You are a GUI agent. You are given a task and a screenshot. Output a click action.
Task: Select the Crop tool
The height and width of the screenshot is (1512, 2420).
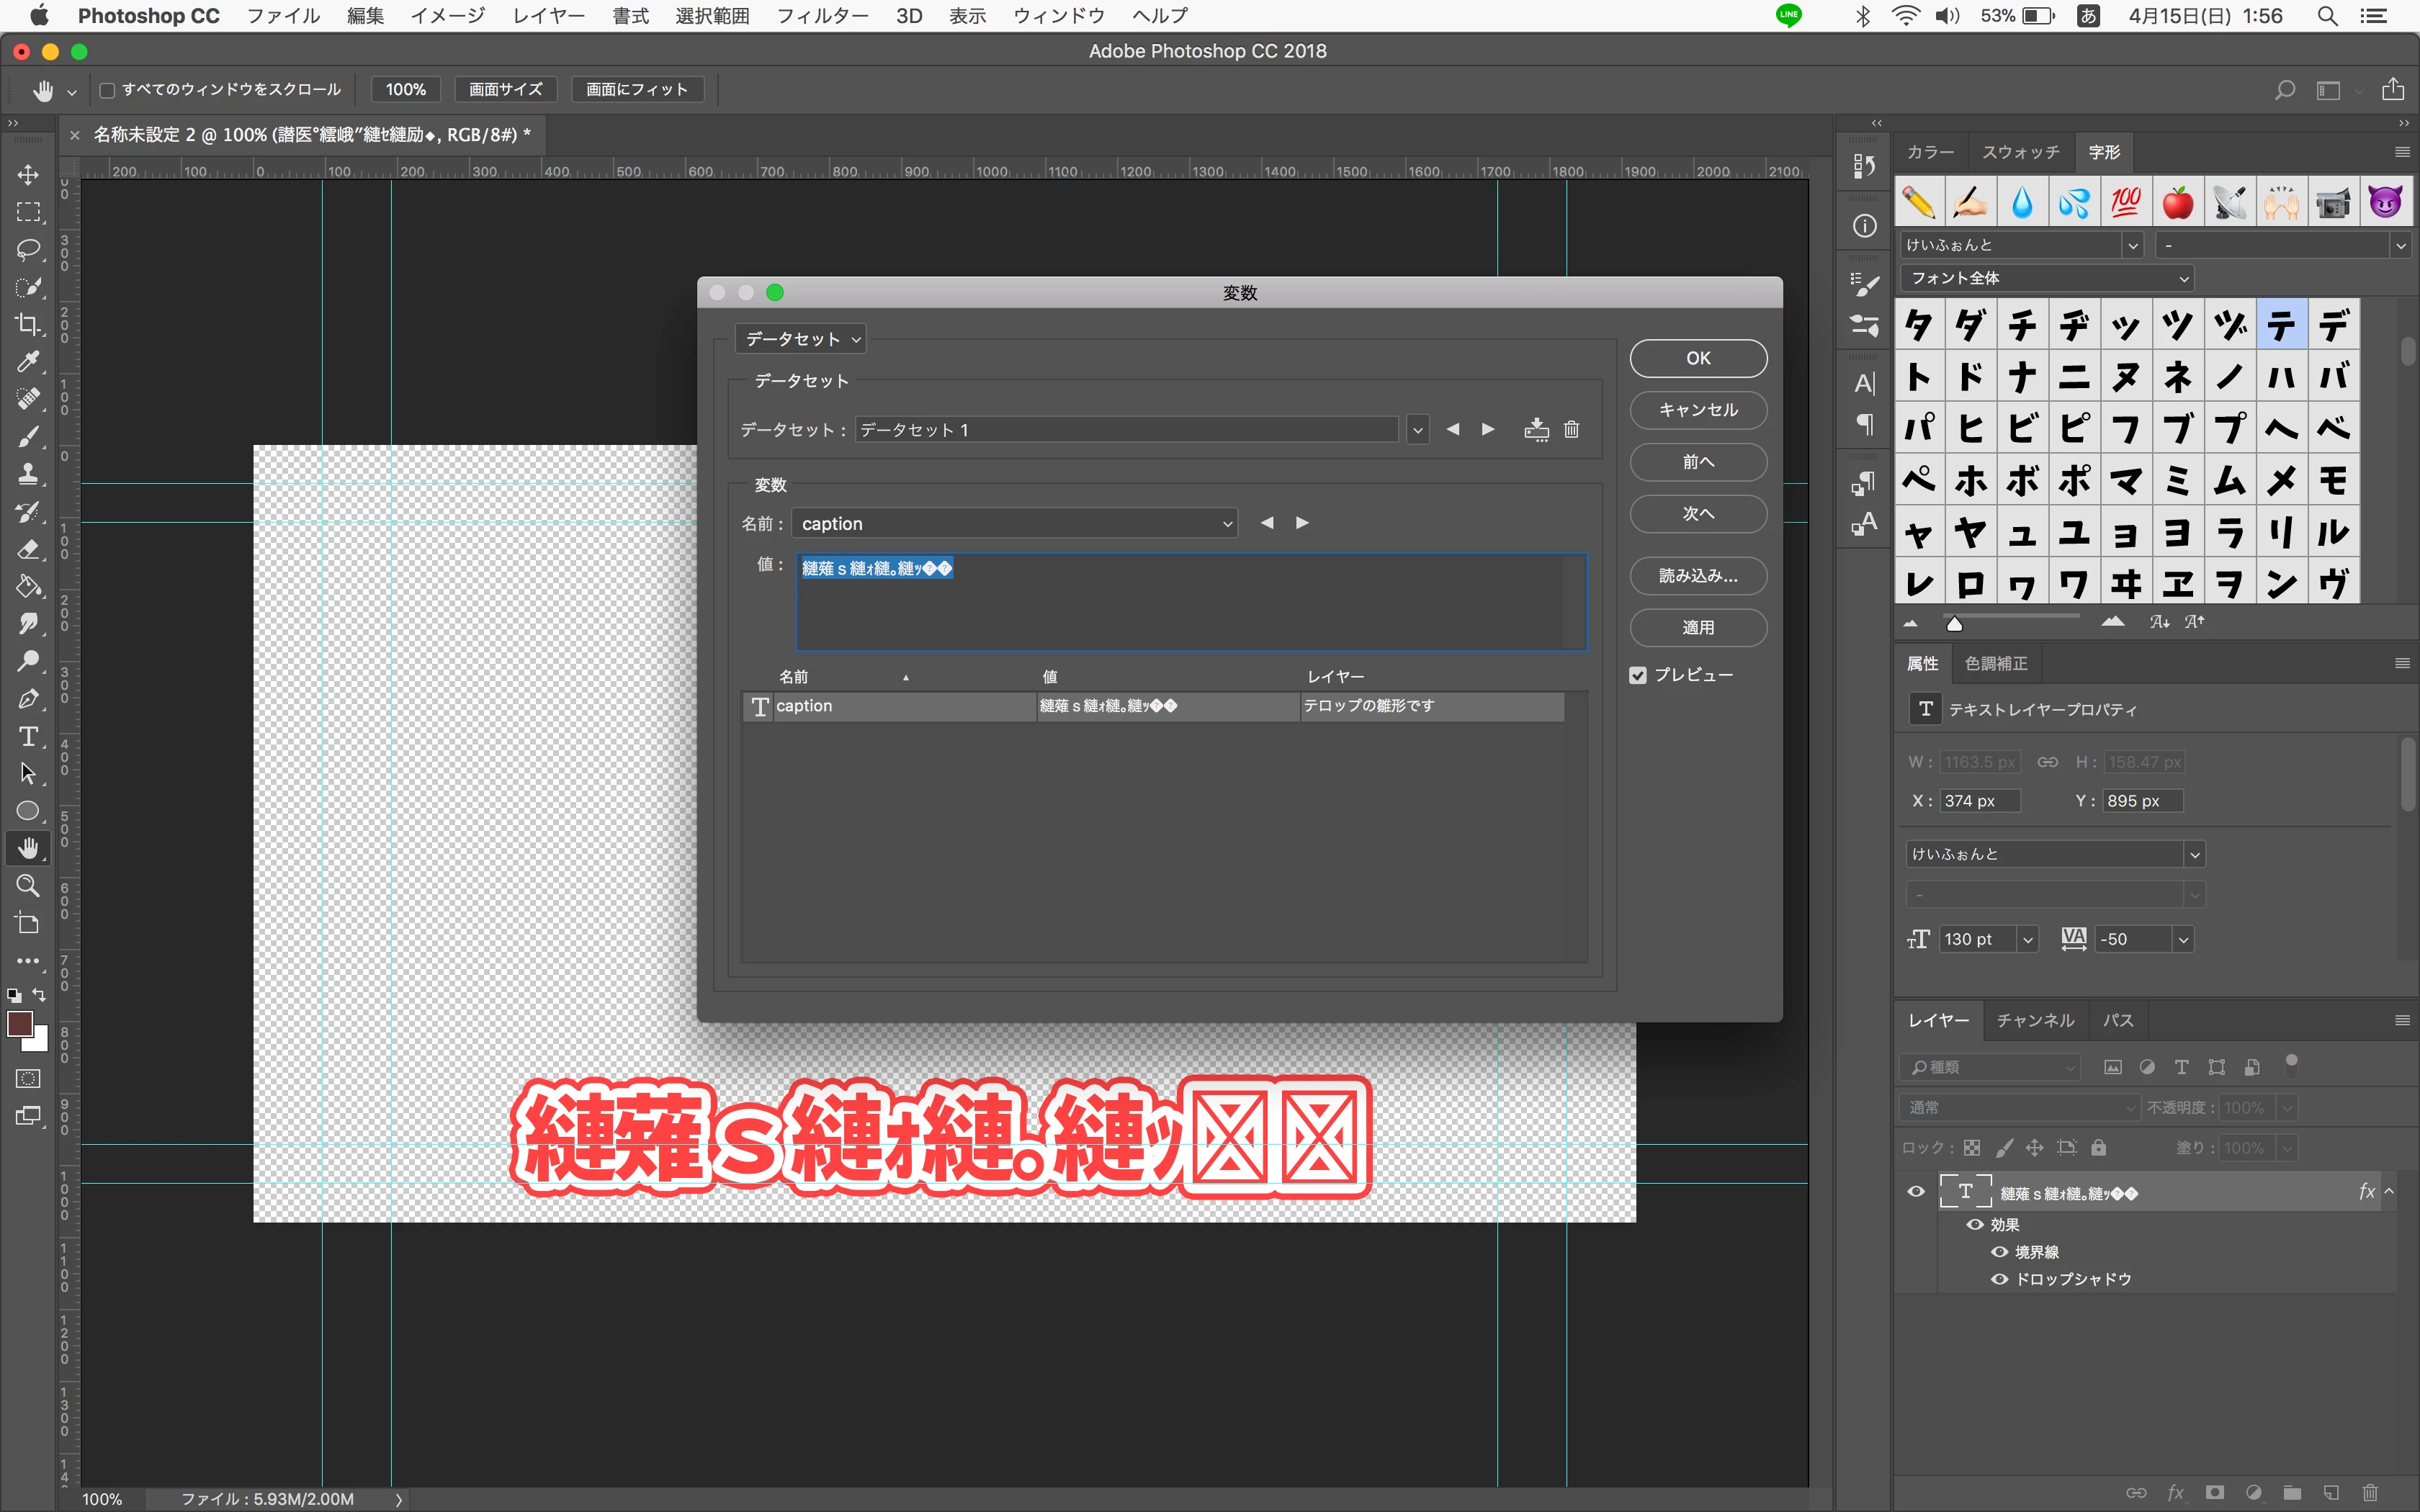click(28, 324)
